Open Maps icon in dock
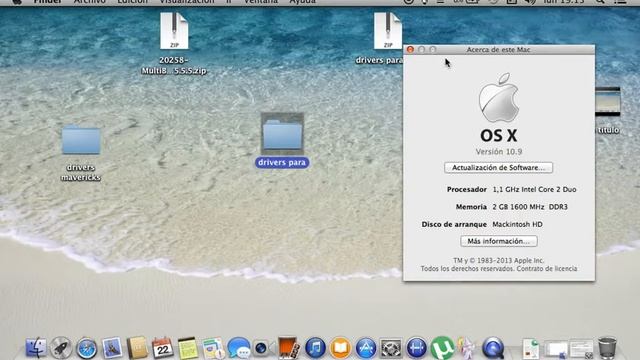 click(213, 348)
